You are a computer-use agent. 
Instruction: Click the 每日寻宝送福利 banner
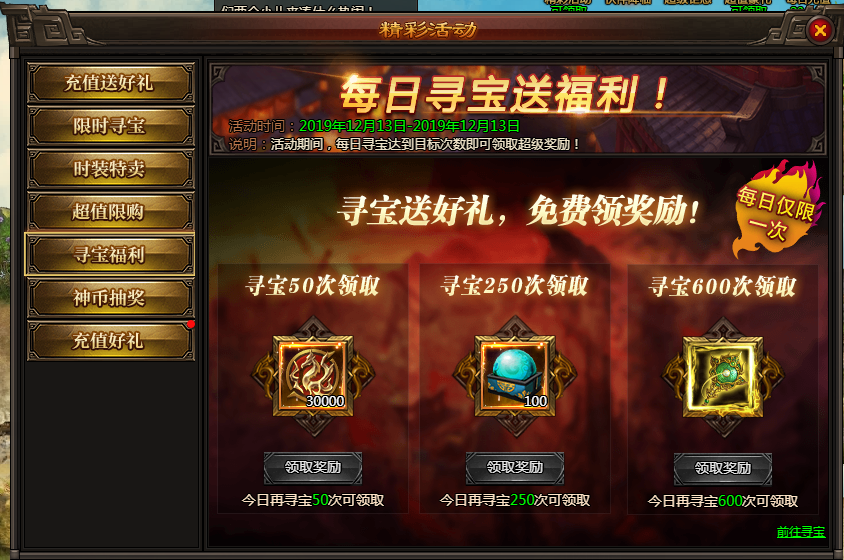(x=518, y=109)
